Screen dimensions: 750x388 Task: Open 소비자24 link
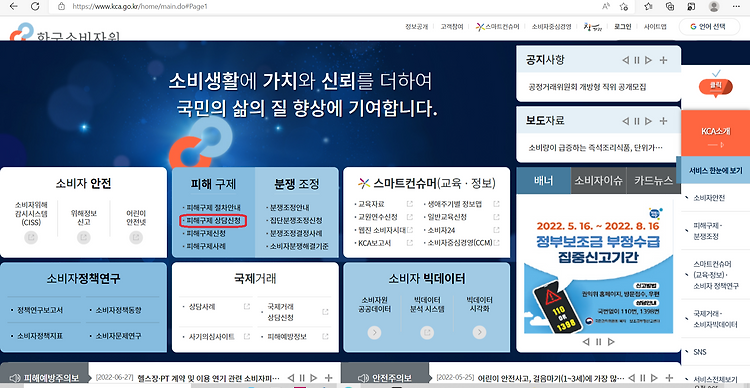point(441,230)
